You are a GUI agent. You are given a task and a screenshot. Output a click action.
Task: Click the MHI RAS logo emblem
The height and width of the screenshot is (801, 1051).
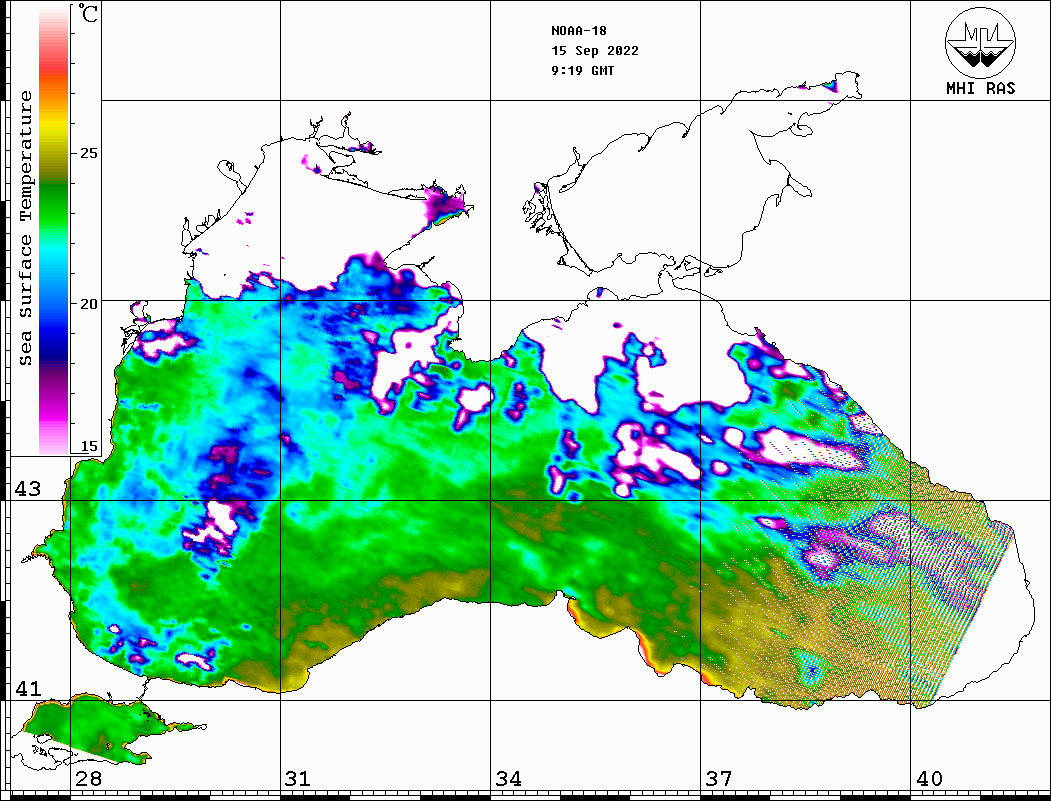click(980, 42)
